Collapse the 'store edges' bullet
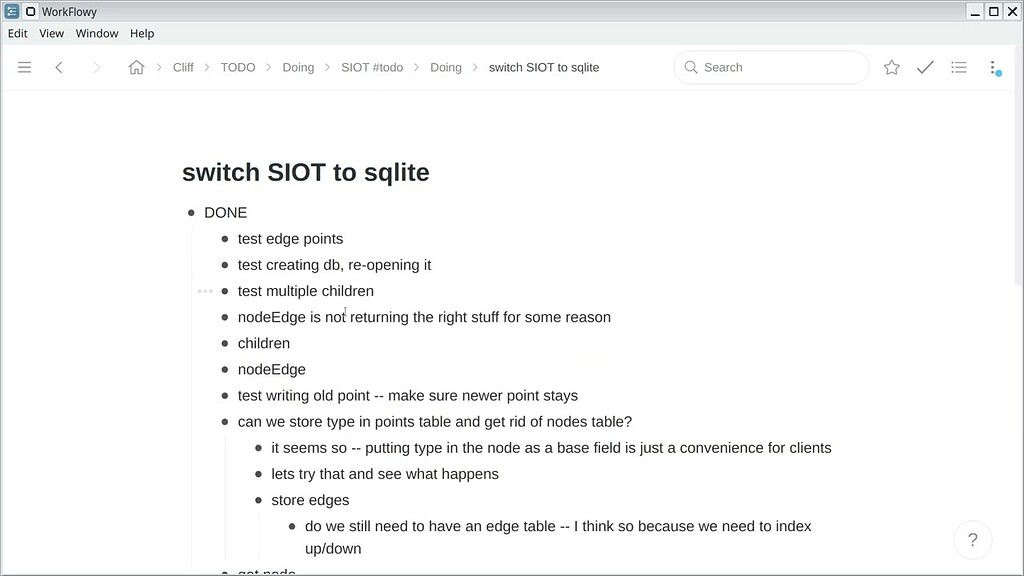 [258, 500]
